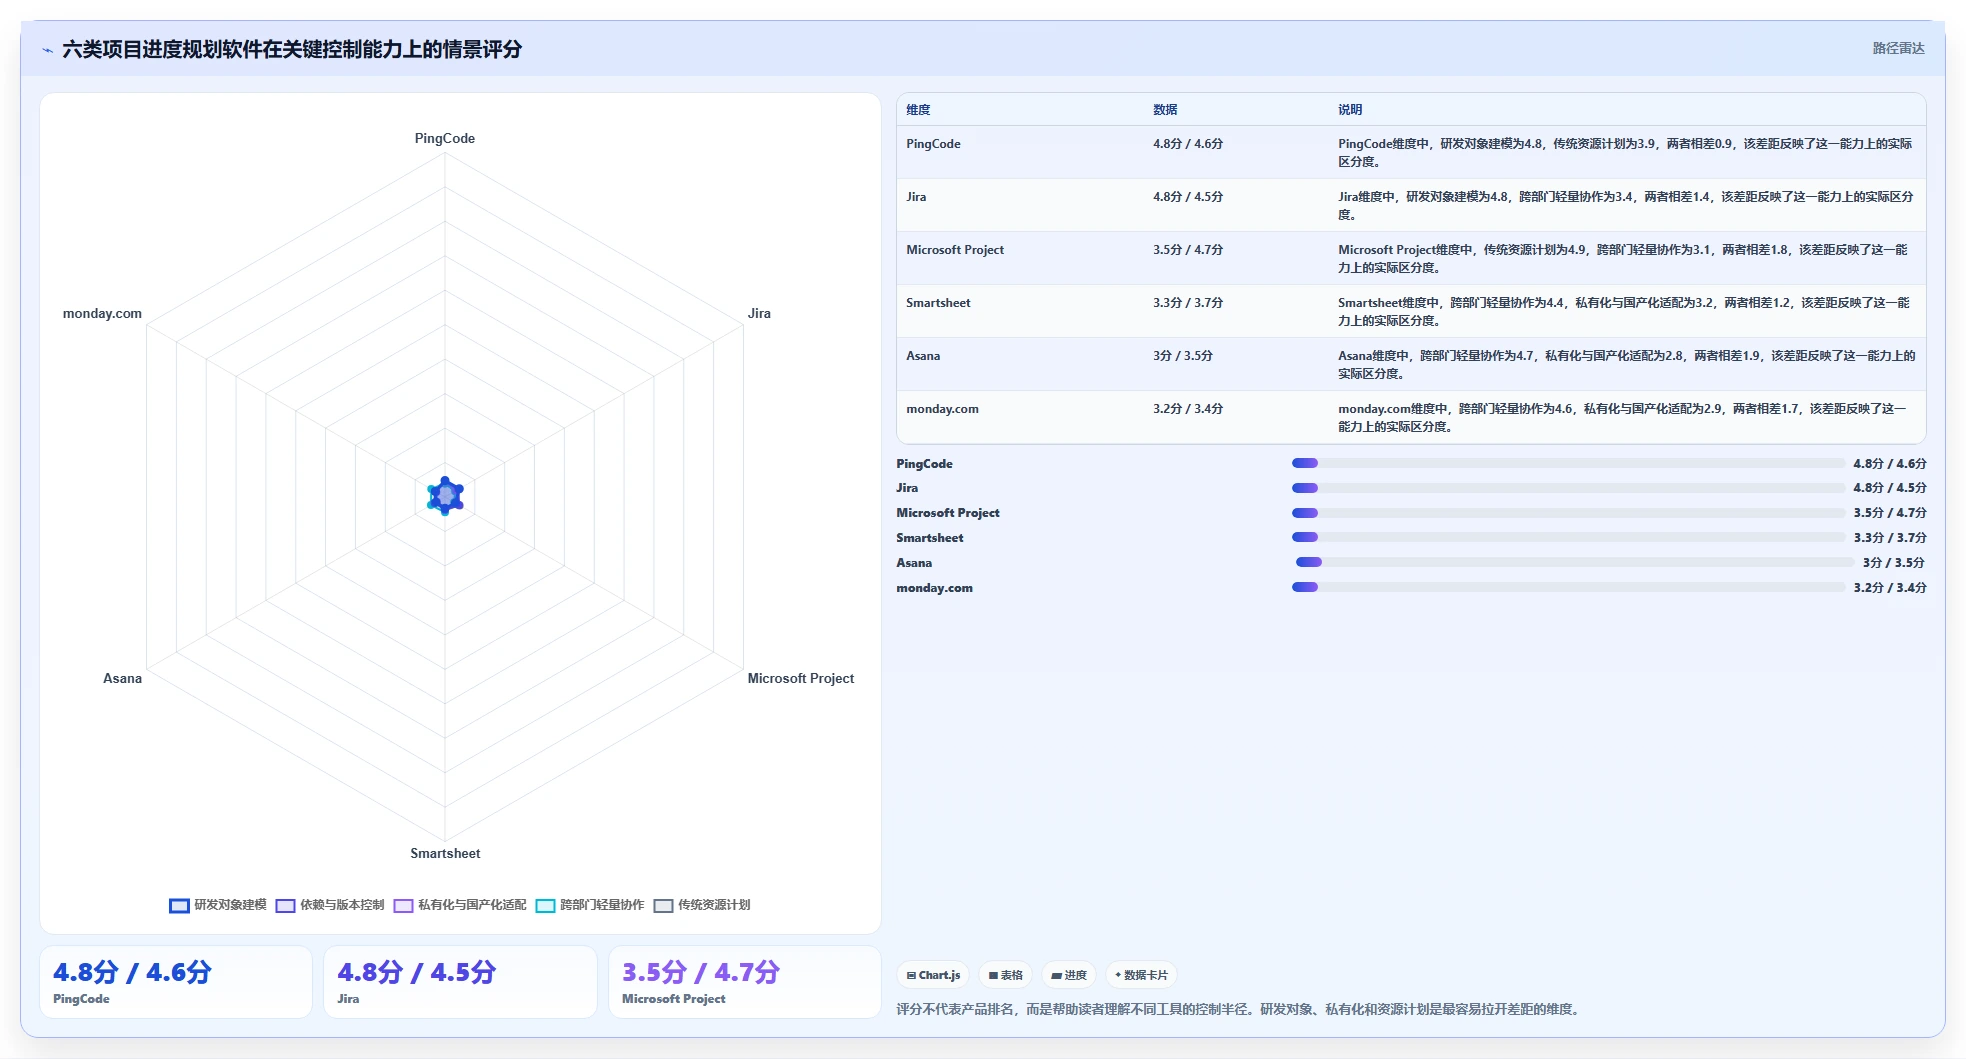
Task: Select the Microsoft Project cell in the table
Action: click(x=1020, y=258)
